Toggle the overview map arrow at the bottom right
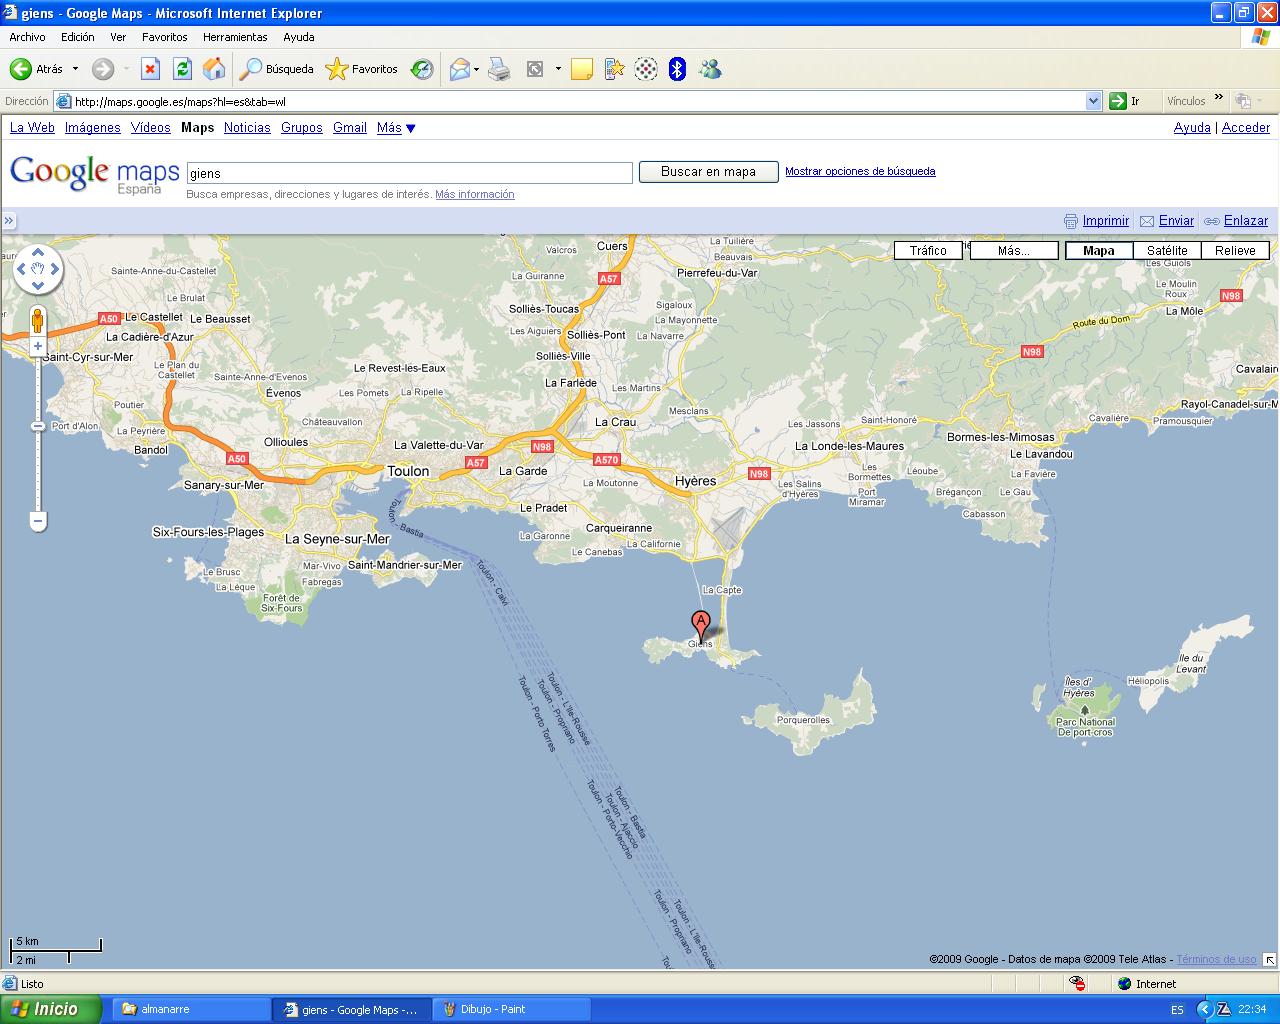Viewport: 1280px width, 1024px height. [1270, 959]
